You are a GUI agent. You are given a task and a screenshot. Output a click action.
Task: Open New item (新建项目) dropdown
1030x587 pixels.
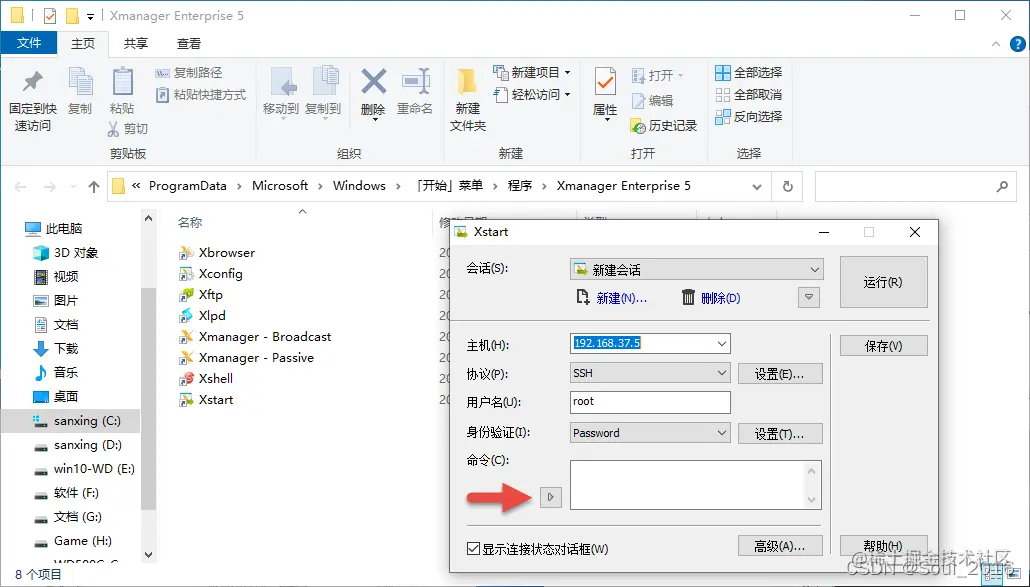pos(531,72)
